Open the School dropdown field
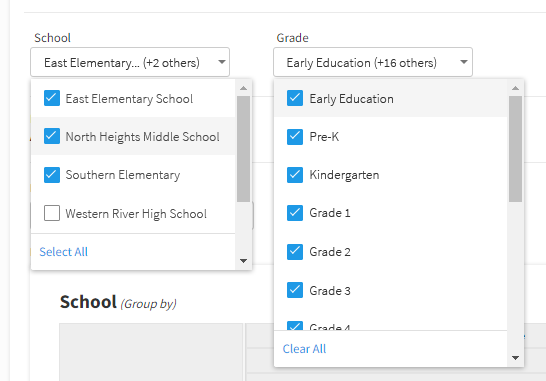The image size is (546, 381). (130, 62)
